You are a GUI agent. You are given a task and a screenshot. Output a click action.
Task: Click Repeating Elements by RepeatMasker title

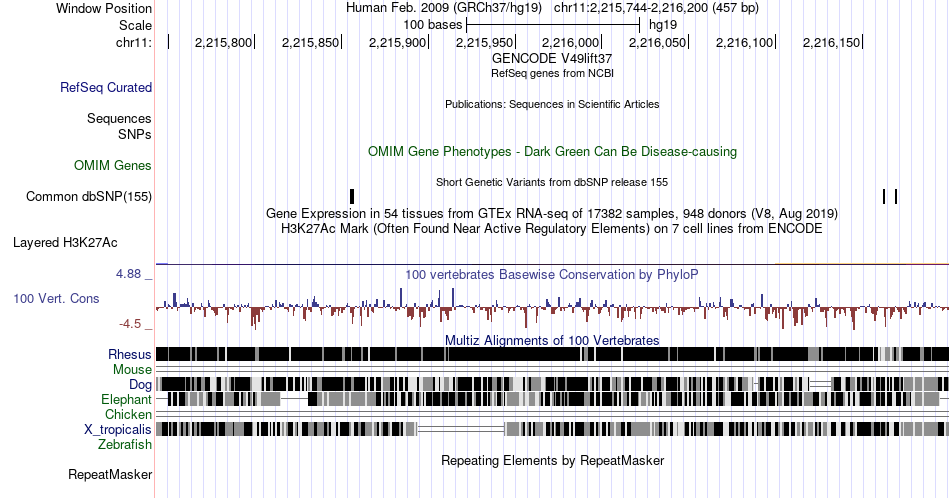pyautogui.click(x=552, y=460)
